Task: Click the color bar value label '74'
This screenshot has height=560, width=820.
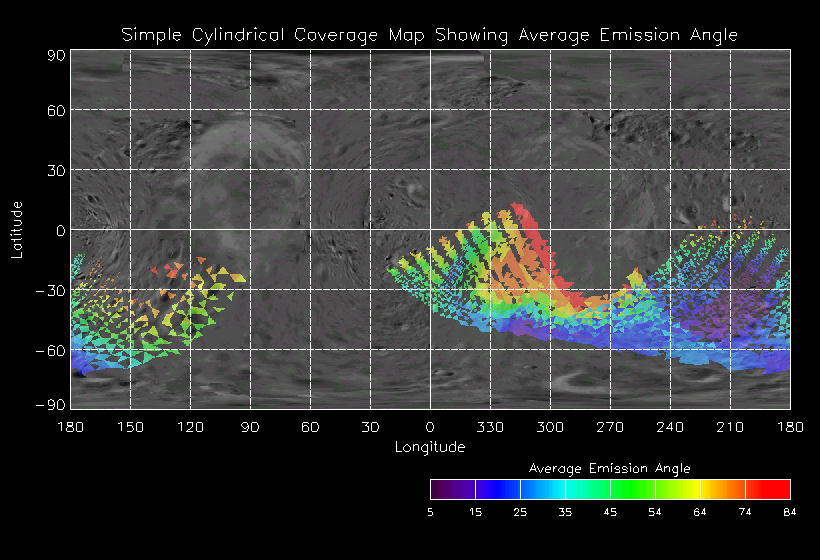Action: (x=745, y=512)
